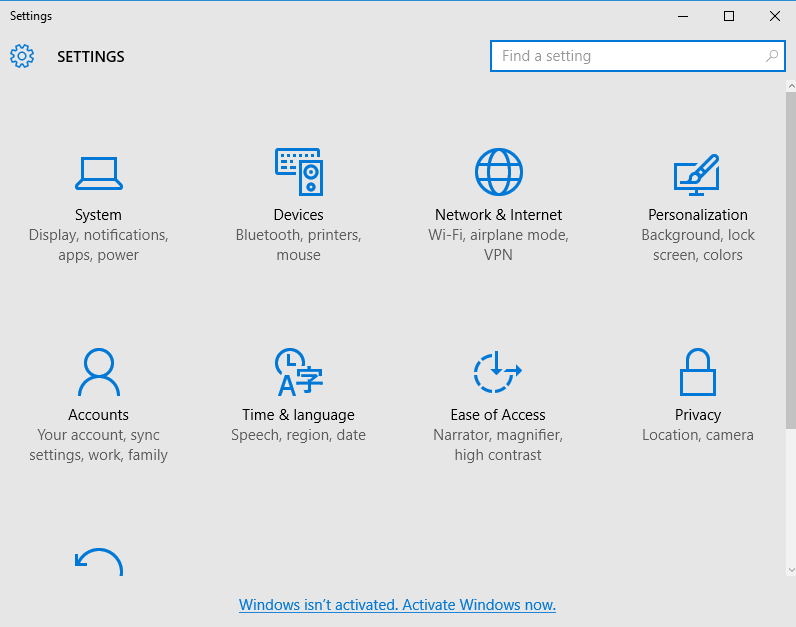Open the Ease of Access icon
This screenshot has width=796, height=627.
[498, 372]
